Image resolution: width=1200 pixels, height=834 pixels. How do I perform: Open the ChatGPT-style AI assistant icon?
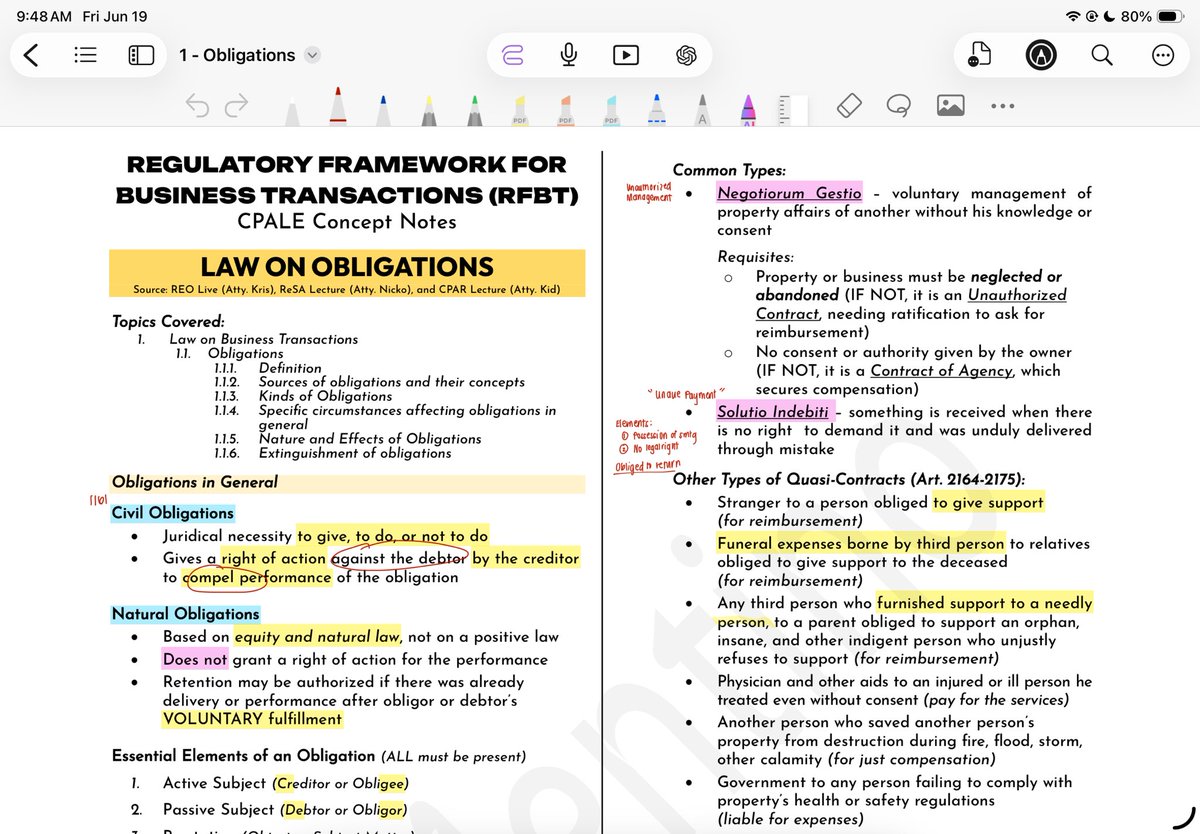coord(686,55)
